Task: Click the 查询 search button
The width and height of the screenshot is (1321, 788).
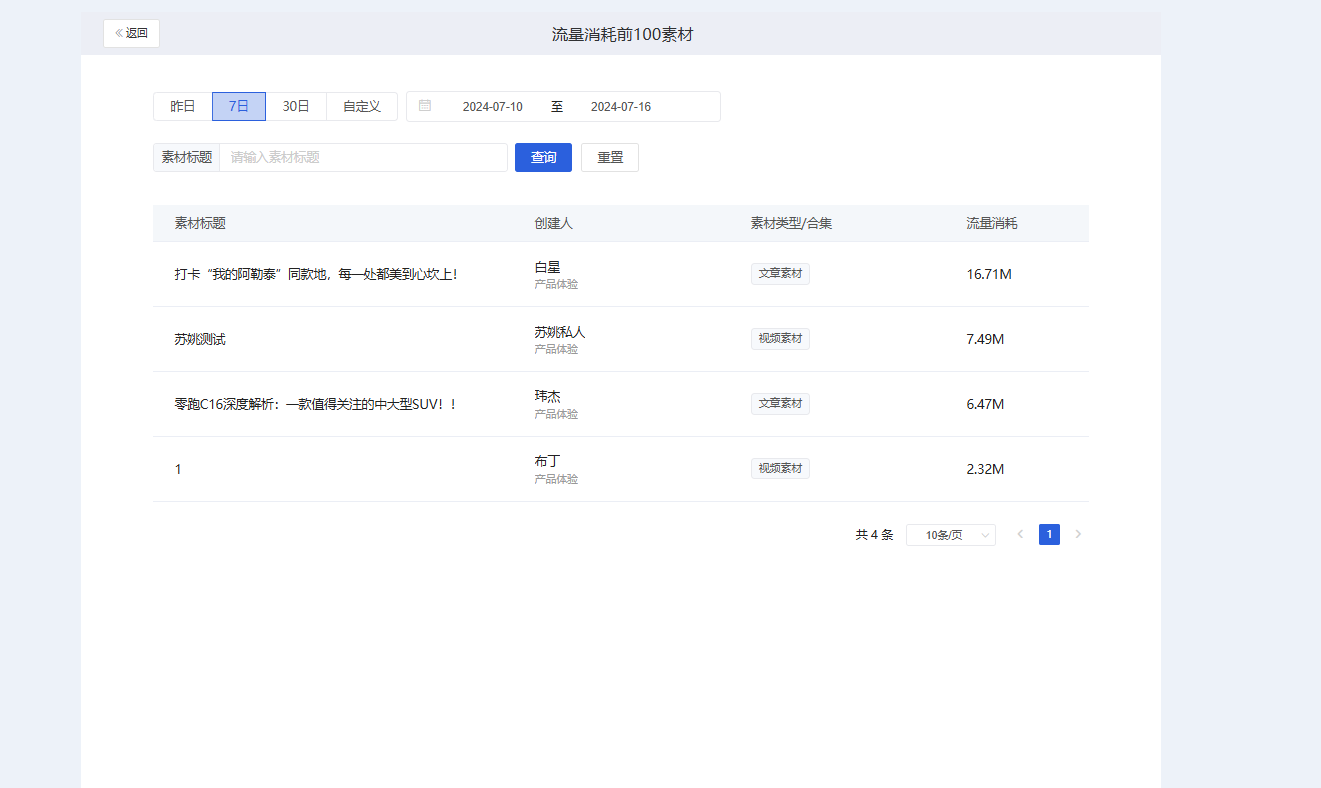Action: point(543,157)
